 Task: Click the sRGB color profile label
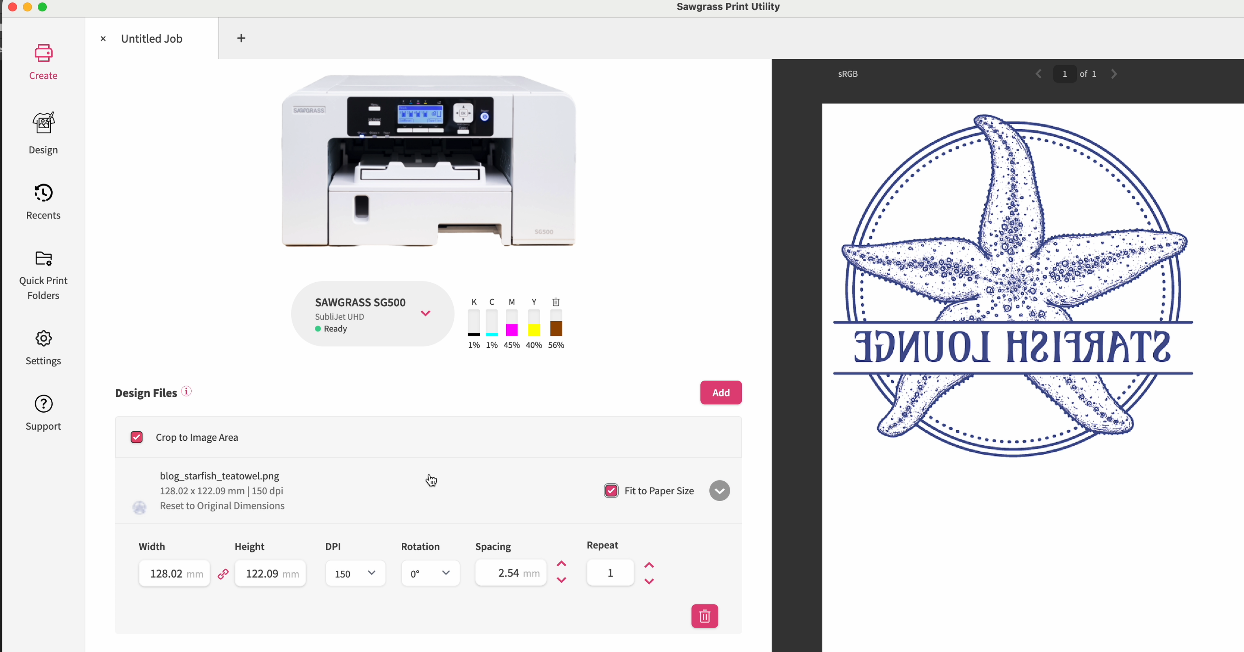(848, 74)
